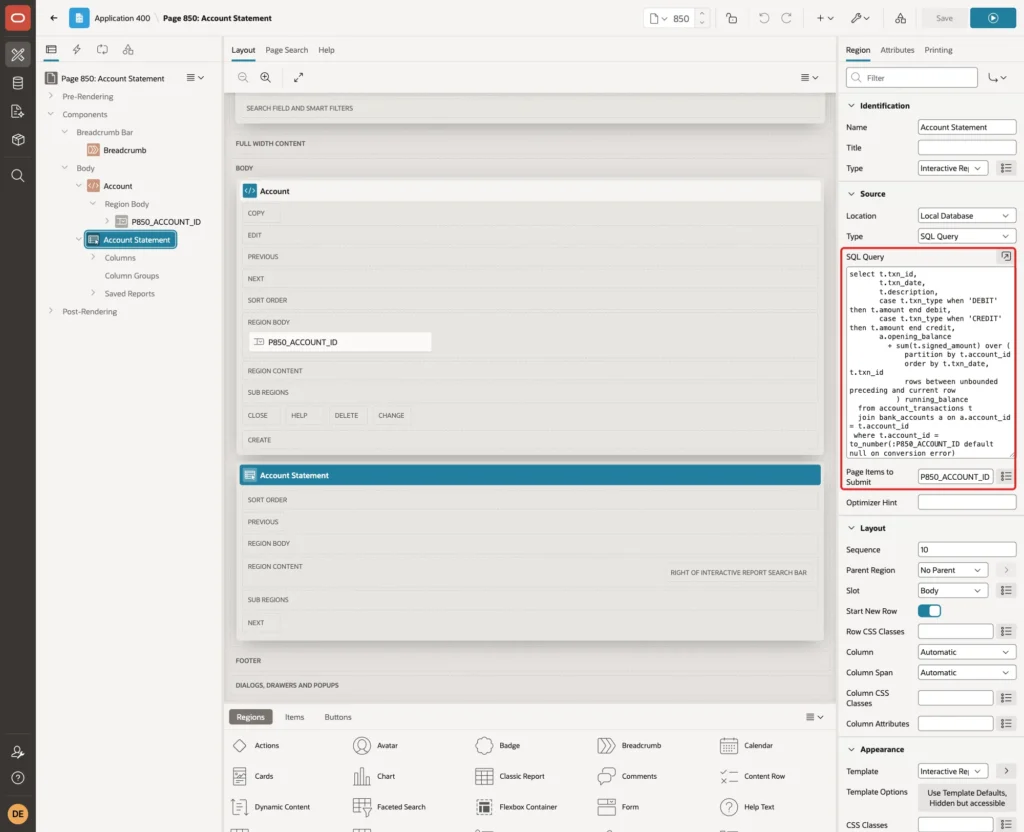Image resolution: width=1024 pixels, height=832 pixels.
Task: Expand the Columns tree node
Action: pos(93,257)
